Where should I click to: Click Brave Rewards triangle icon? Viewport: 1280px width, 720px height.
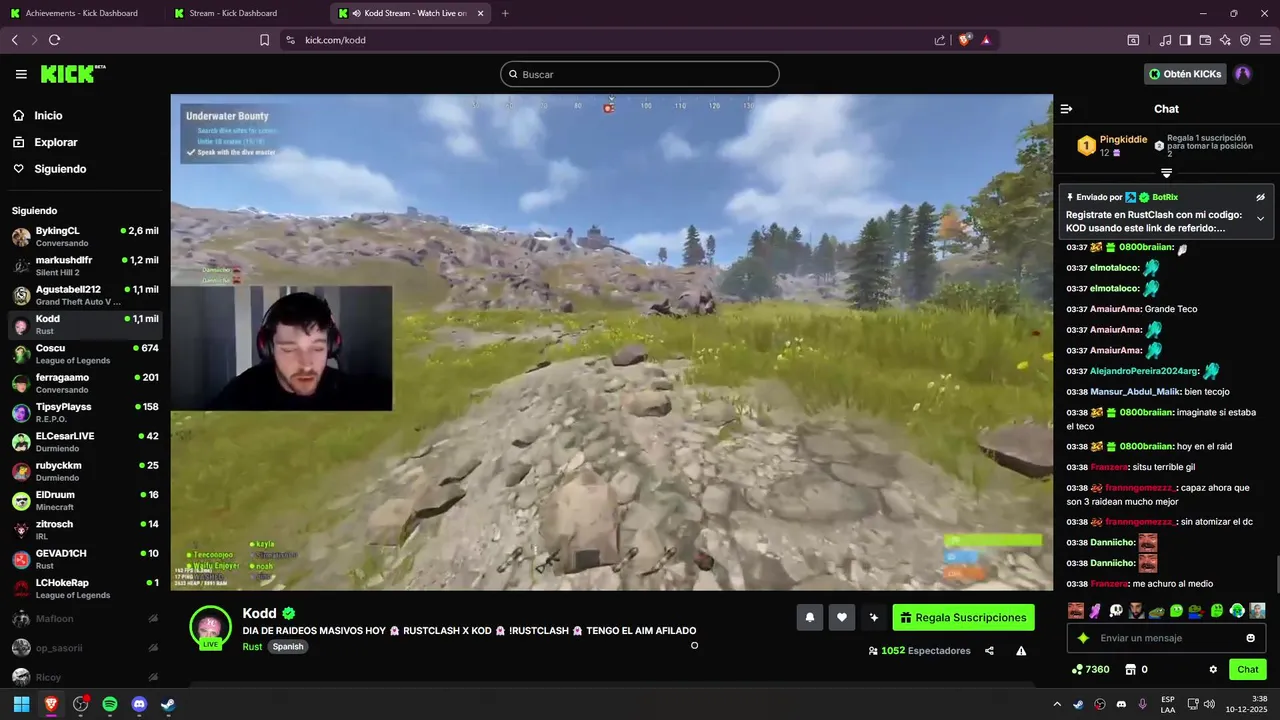coord(986,40)
